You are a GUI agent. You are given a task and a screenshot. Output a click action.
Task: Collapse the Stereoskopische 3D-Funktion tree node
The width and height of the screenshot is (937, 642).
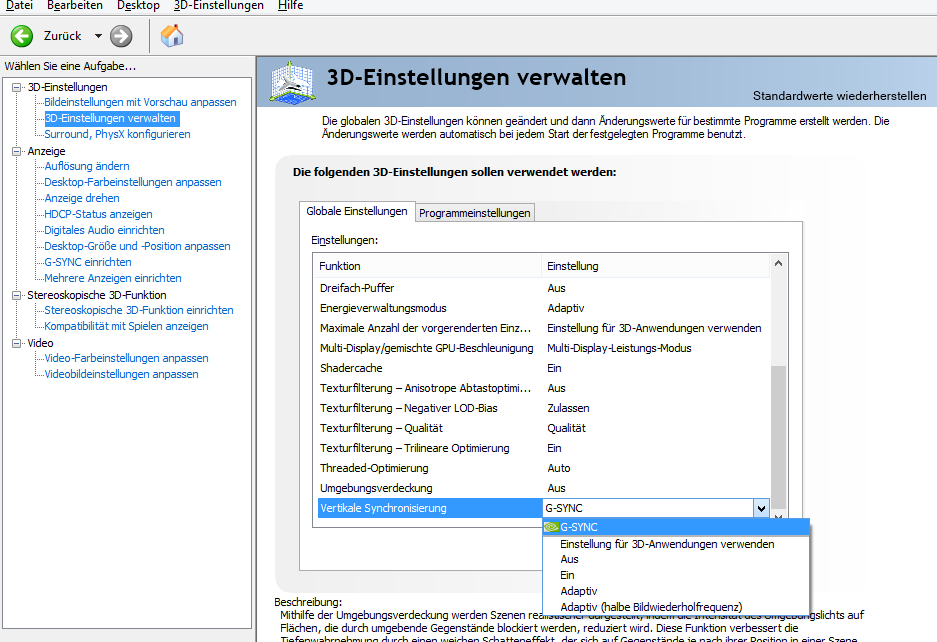17,295
